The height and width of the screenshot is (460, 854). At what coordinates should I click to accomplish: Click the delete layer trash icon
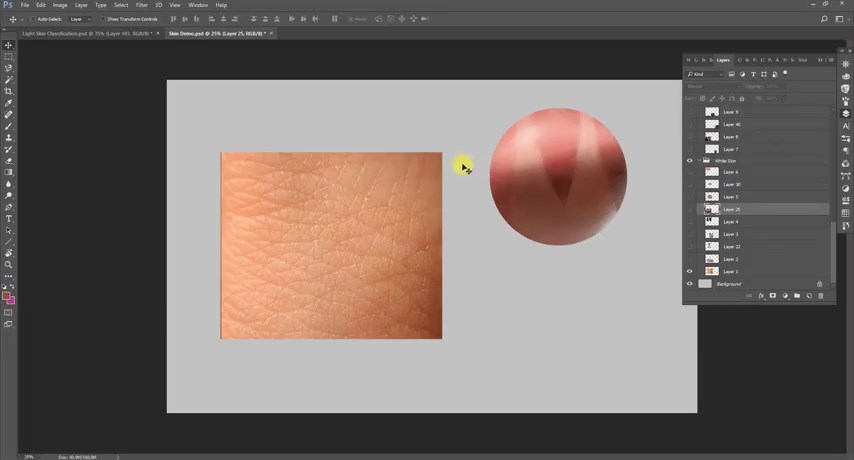(x=821, y=296)
